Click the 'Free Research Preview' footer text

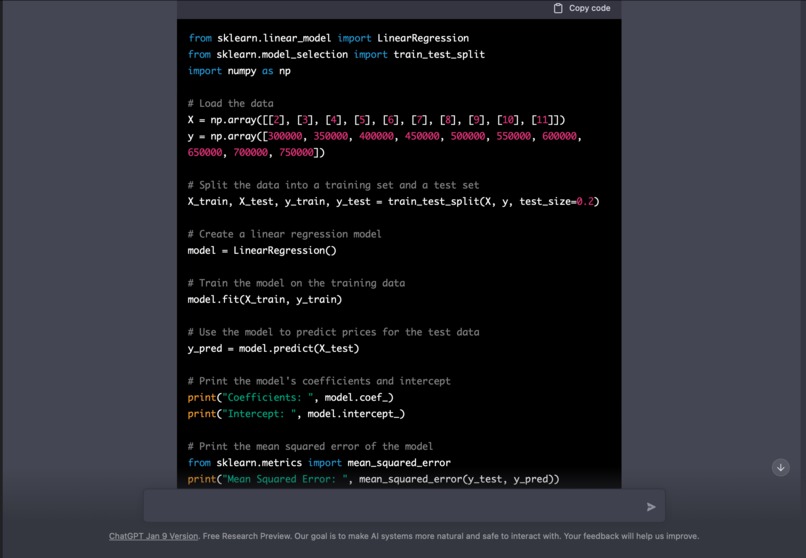pyautogui.click(x=246, y=536)
